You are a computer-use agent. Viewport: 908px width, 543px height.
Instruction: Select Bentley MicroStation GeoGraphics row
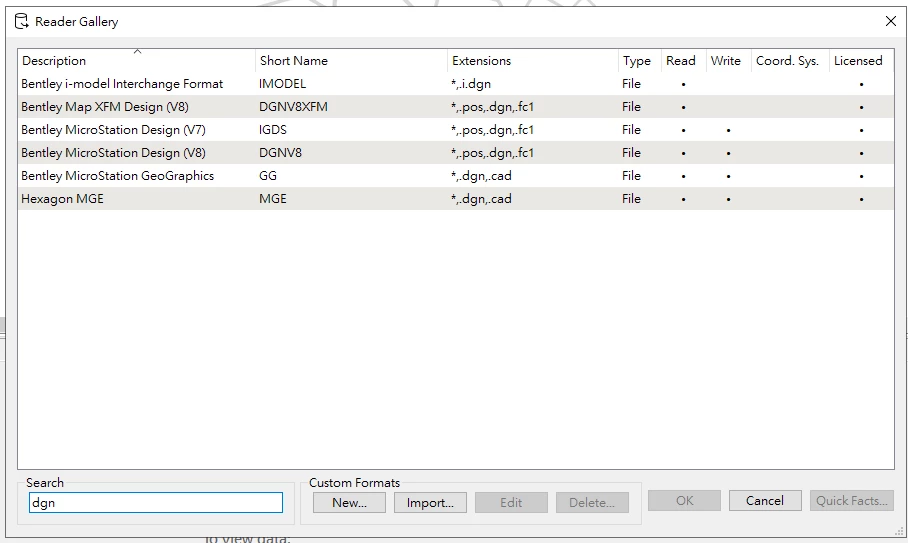(x=456, y=175)
